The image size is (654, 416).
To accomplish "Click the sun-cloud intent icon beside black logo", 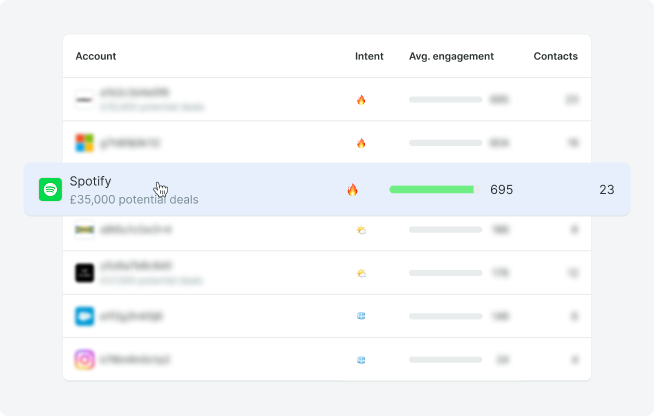I will click(361, 273).
